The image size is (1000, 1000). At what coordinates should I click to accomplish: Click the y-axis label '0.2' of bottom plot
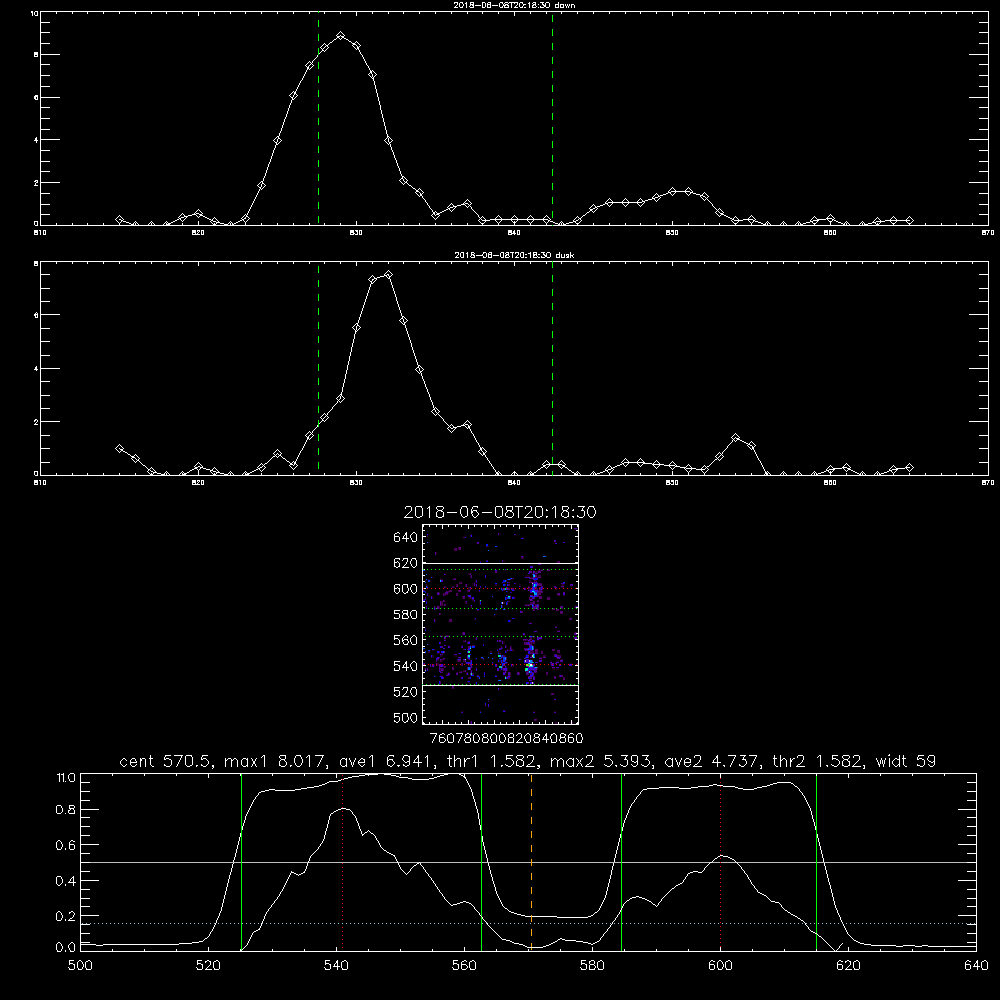point(66,916)
